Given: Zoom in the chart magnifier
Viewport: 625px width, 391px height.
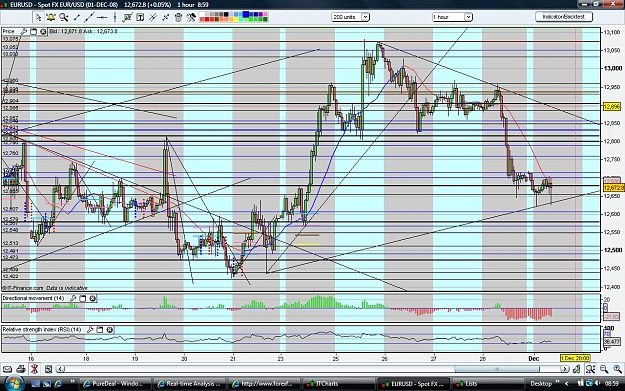Looking at the screenshot, I should click(617, 369).
